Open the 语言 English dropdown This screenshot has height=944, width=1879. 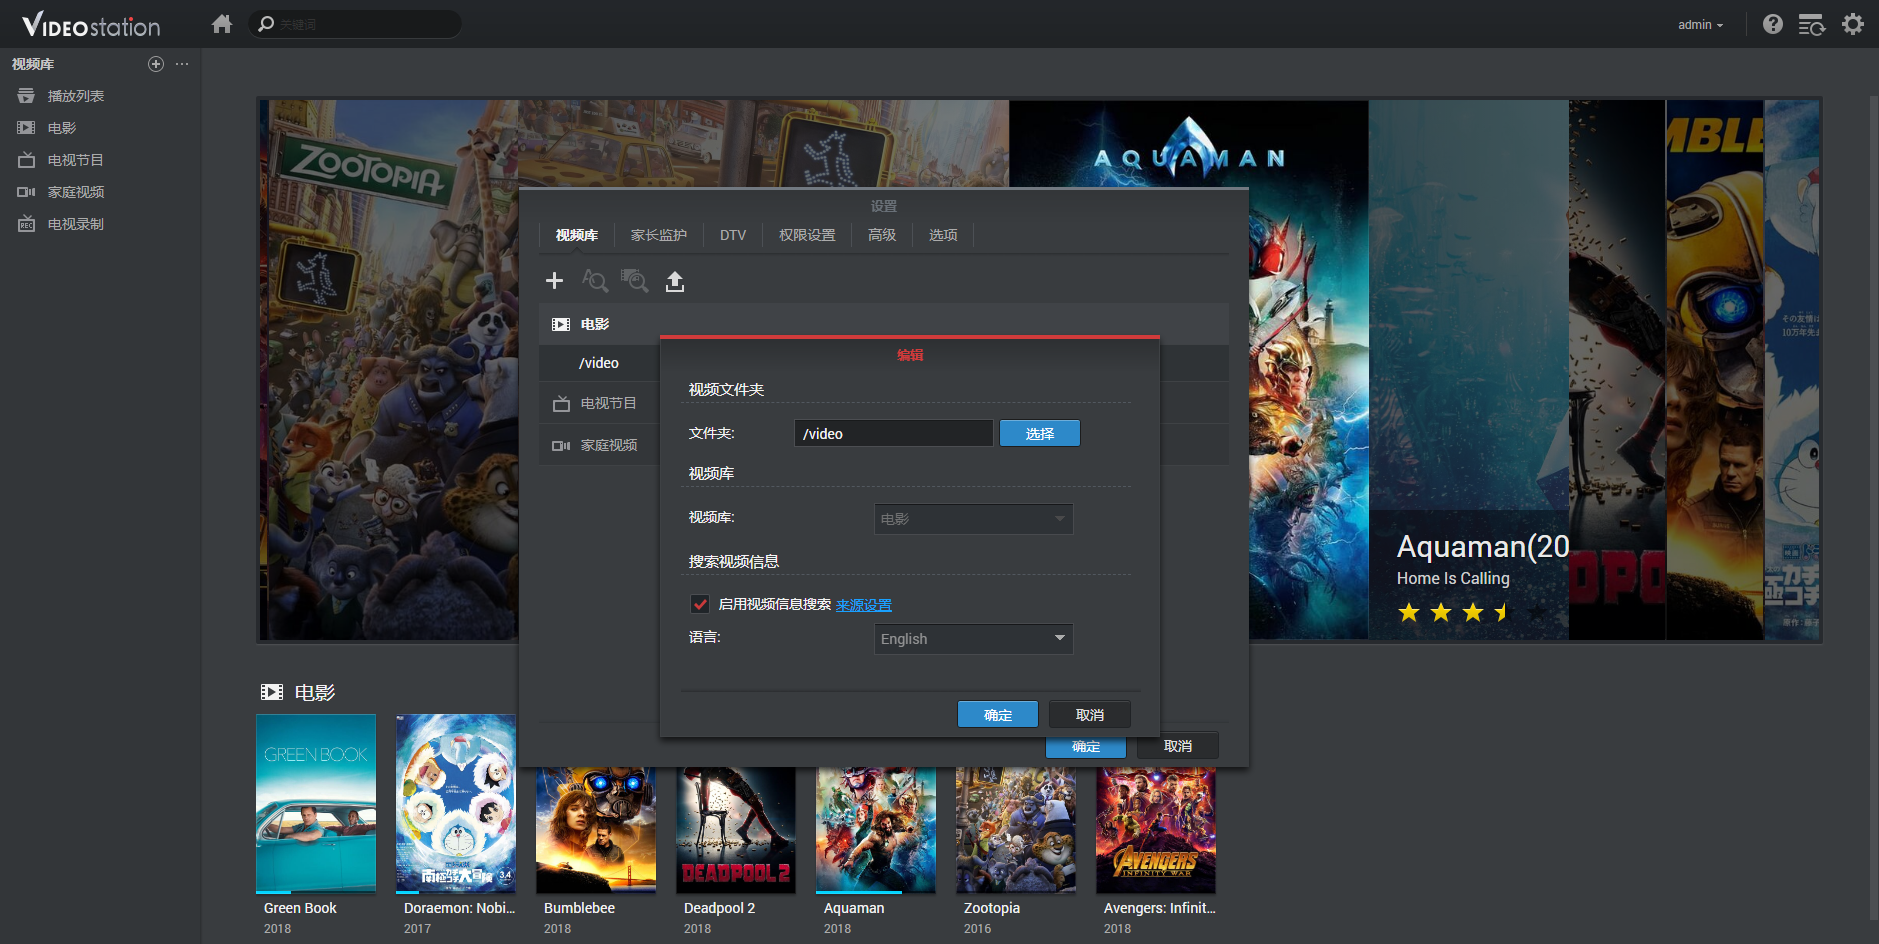tap(973, 639)
